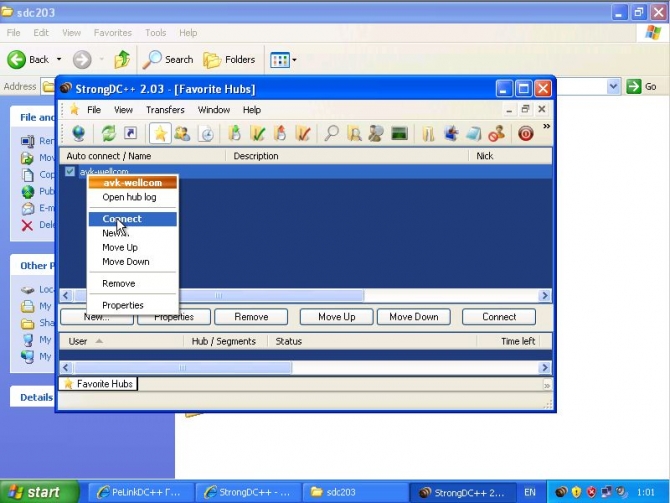Open Public Hubs globe icon

[x=79, y=134]
